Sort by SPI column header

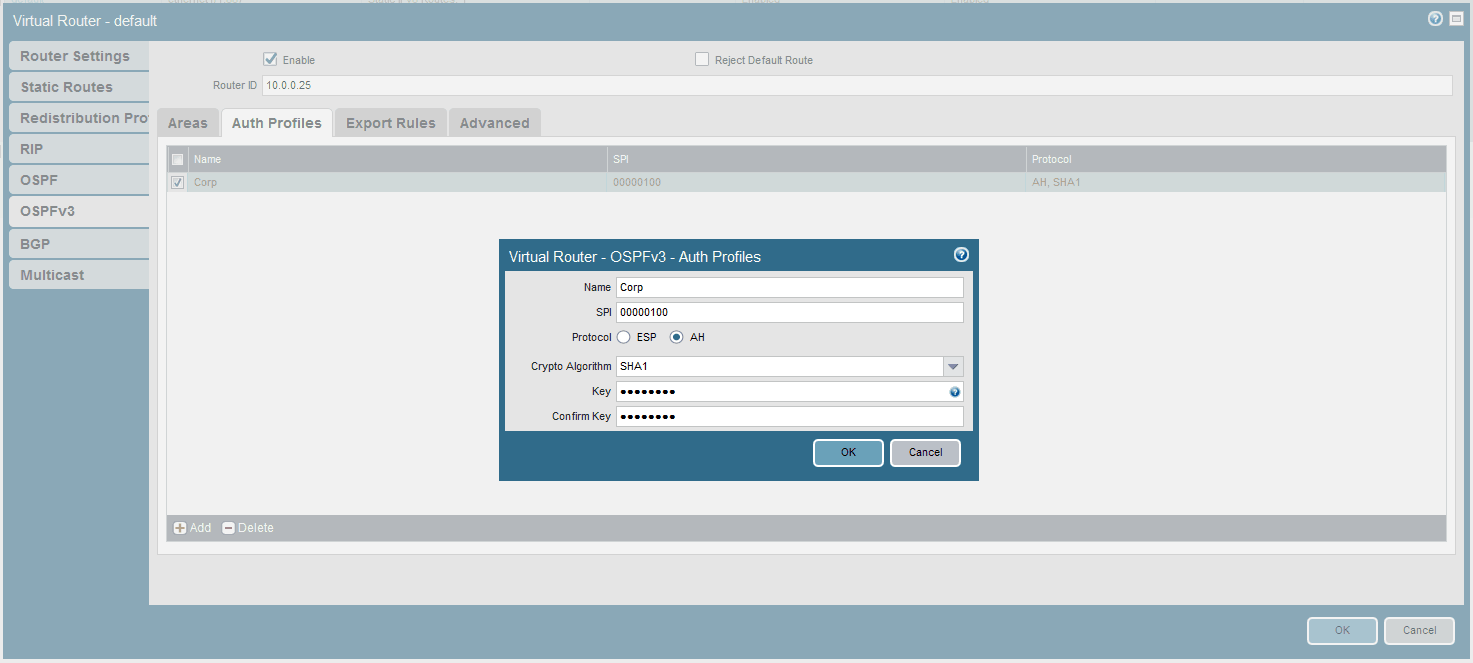[x=816, y=159]
